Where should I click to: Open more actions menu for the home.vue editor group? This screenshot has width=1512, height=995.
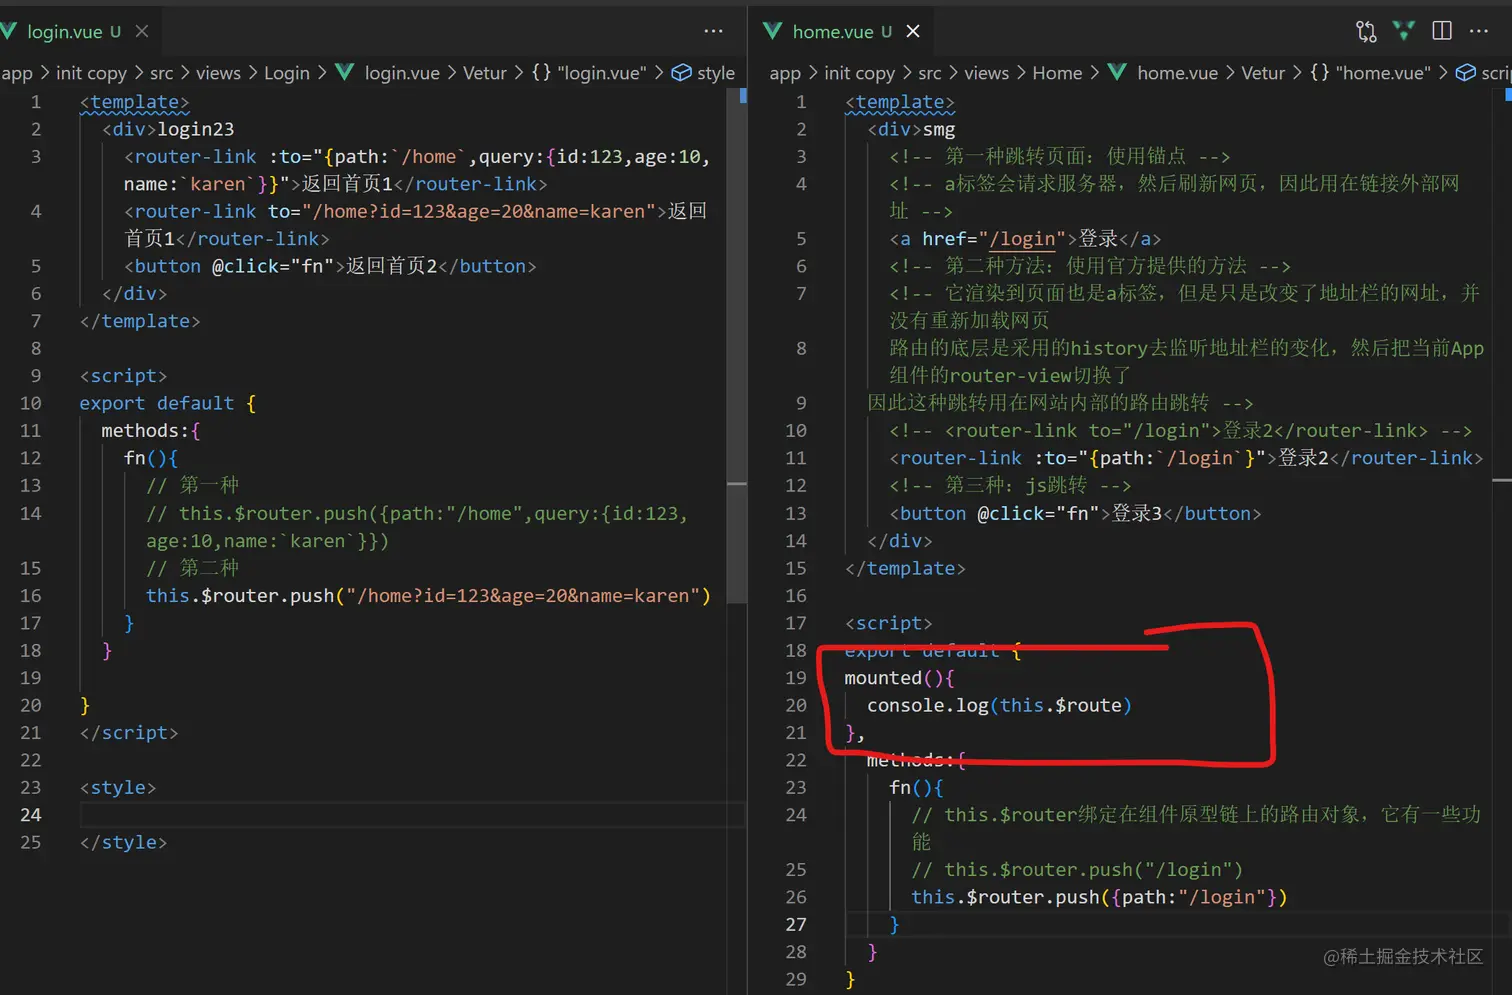click(x=1479, y=31)
